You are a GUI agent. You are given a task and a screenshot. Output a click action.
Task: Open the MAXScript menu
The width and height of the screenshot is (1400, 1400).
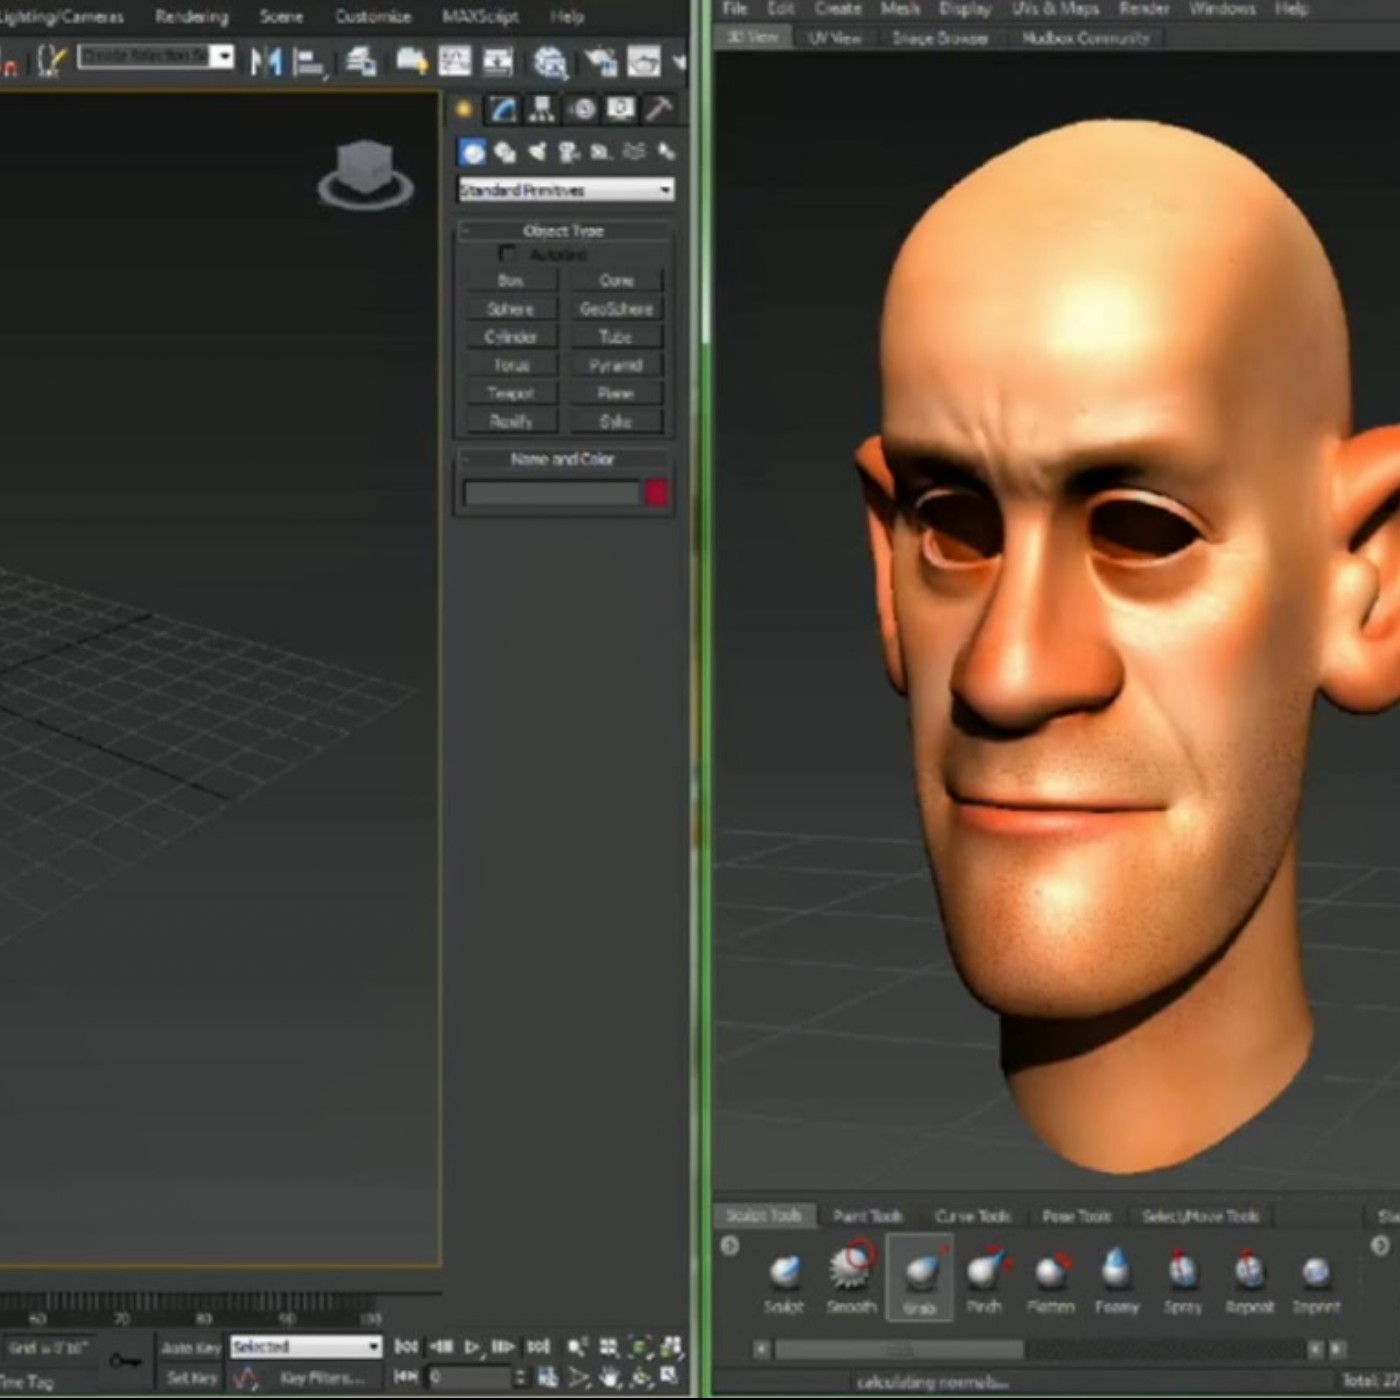[480, 16]
